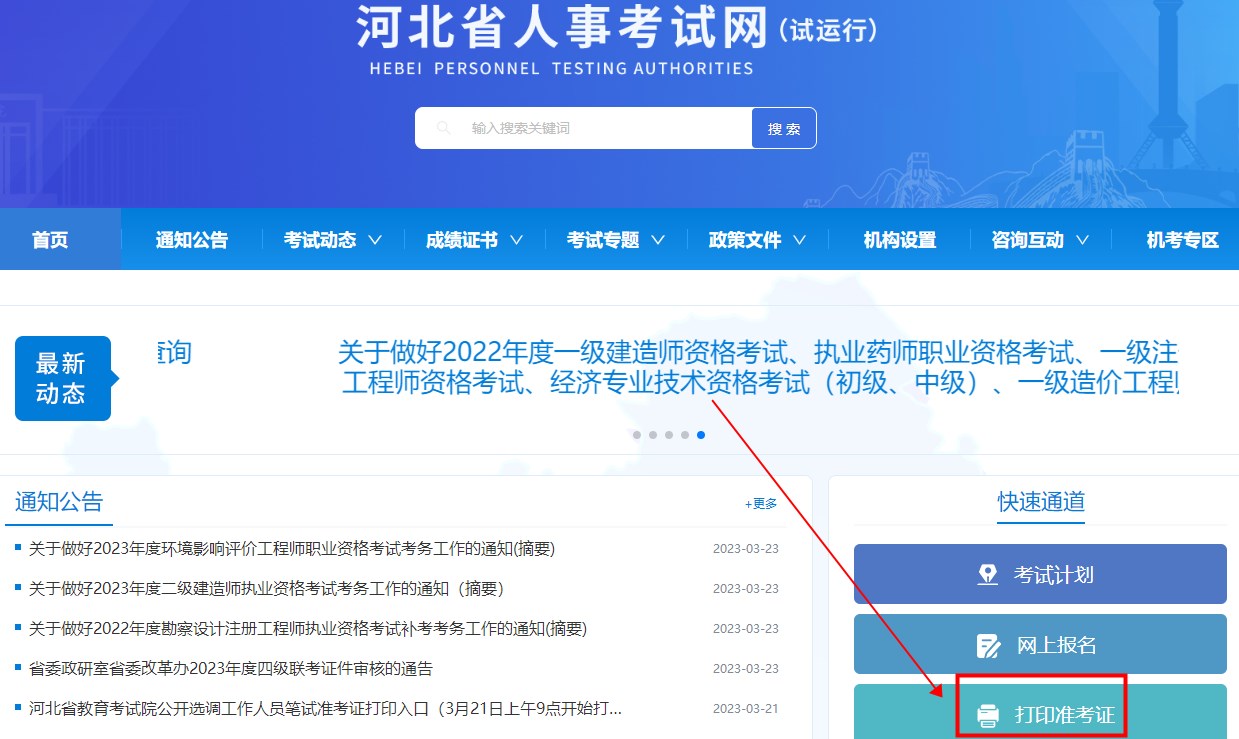The width and height of the screenshot is (1239, 739).
Task: Go to the 机考专区 section
Action: (x=1181, y=239)
